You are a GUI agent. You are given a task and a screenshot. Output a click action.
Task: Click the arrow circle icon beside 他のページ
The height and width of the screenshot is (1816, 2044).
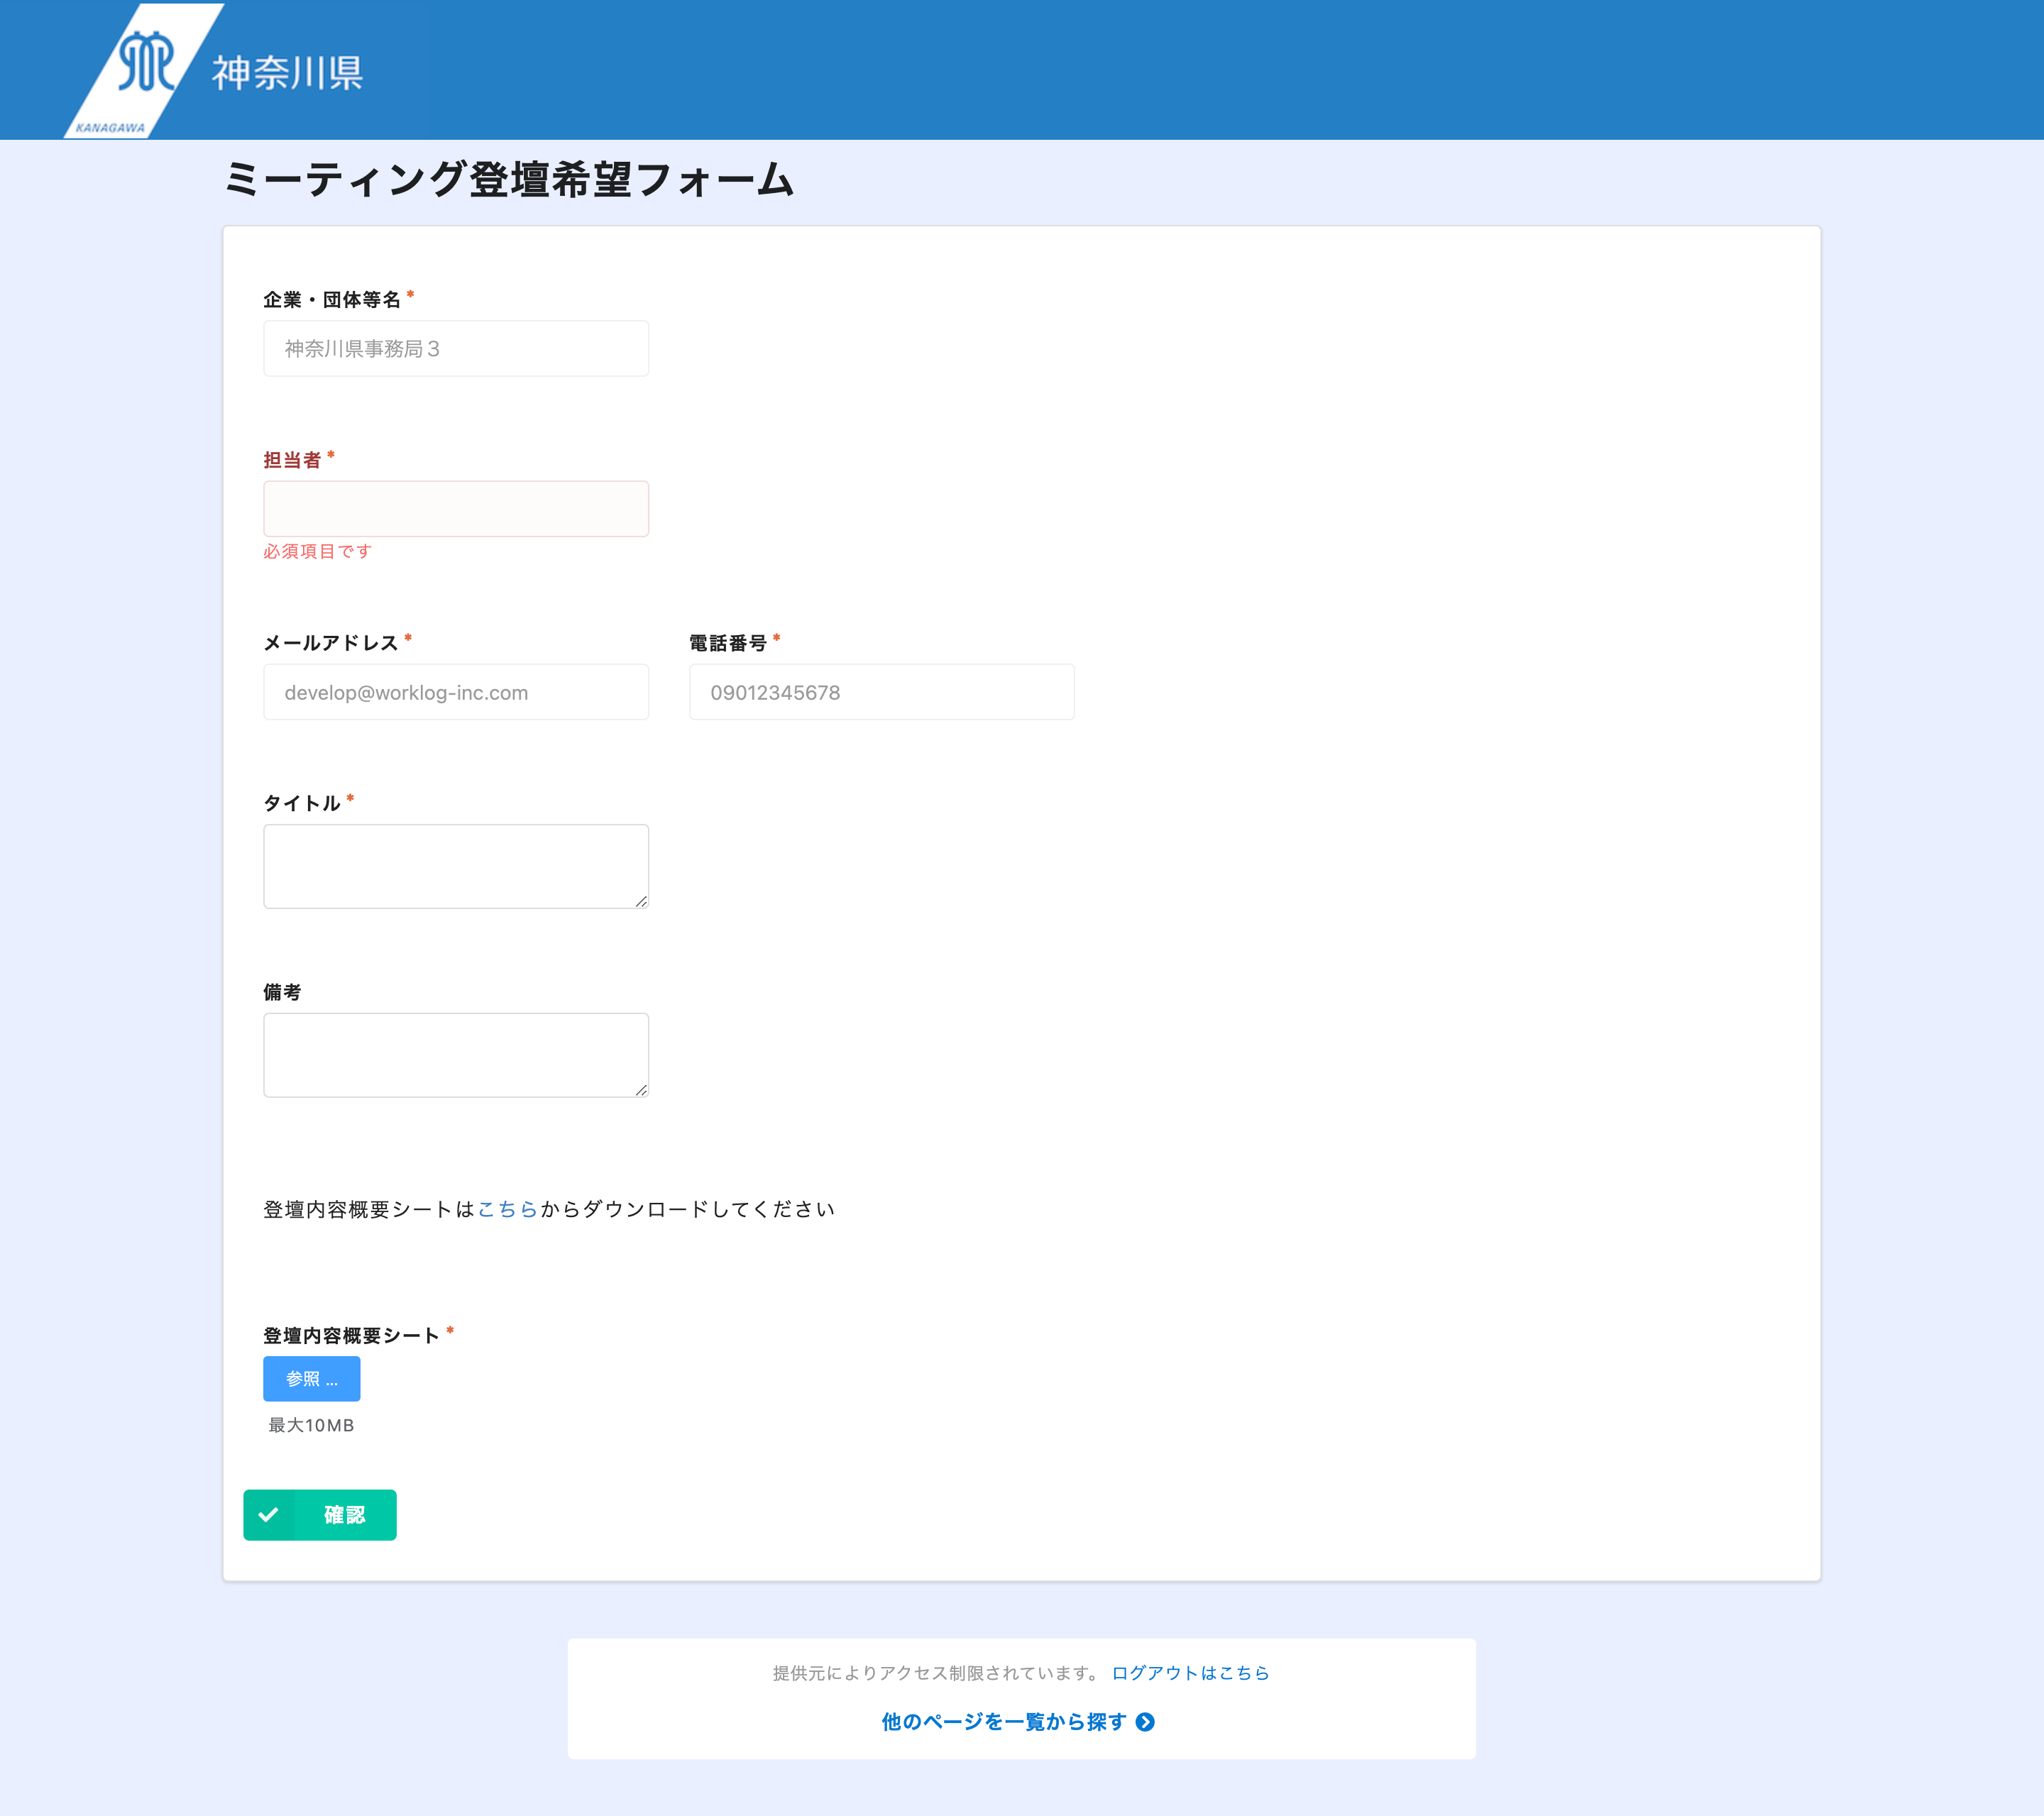point(1145,1722)
